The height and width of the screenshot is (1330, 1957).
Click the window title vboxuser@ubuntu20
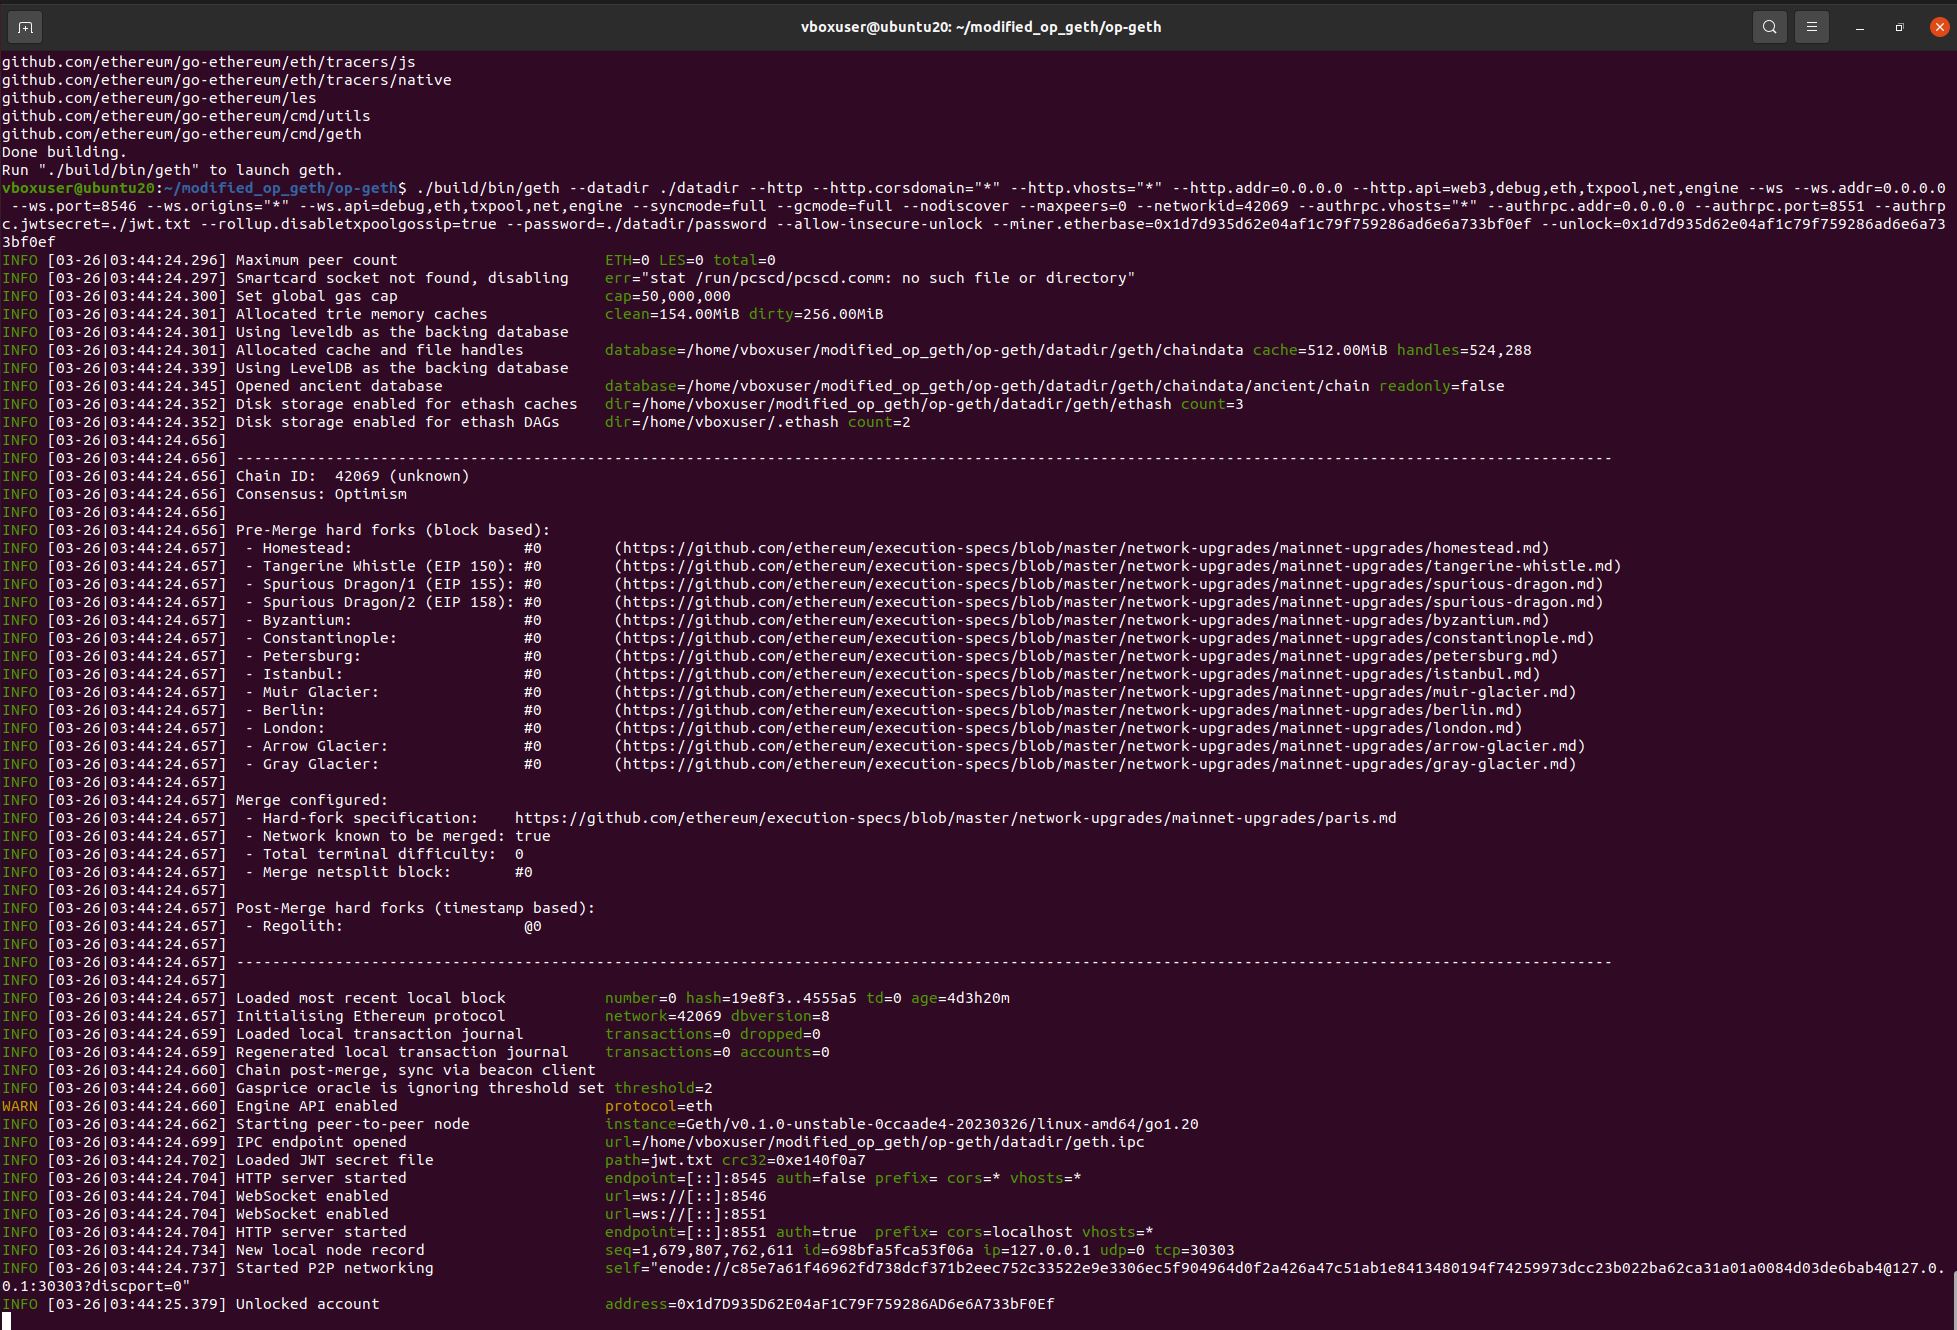tap(980, 27)
